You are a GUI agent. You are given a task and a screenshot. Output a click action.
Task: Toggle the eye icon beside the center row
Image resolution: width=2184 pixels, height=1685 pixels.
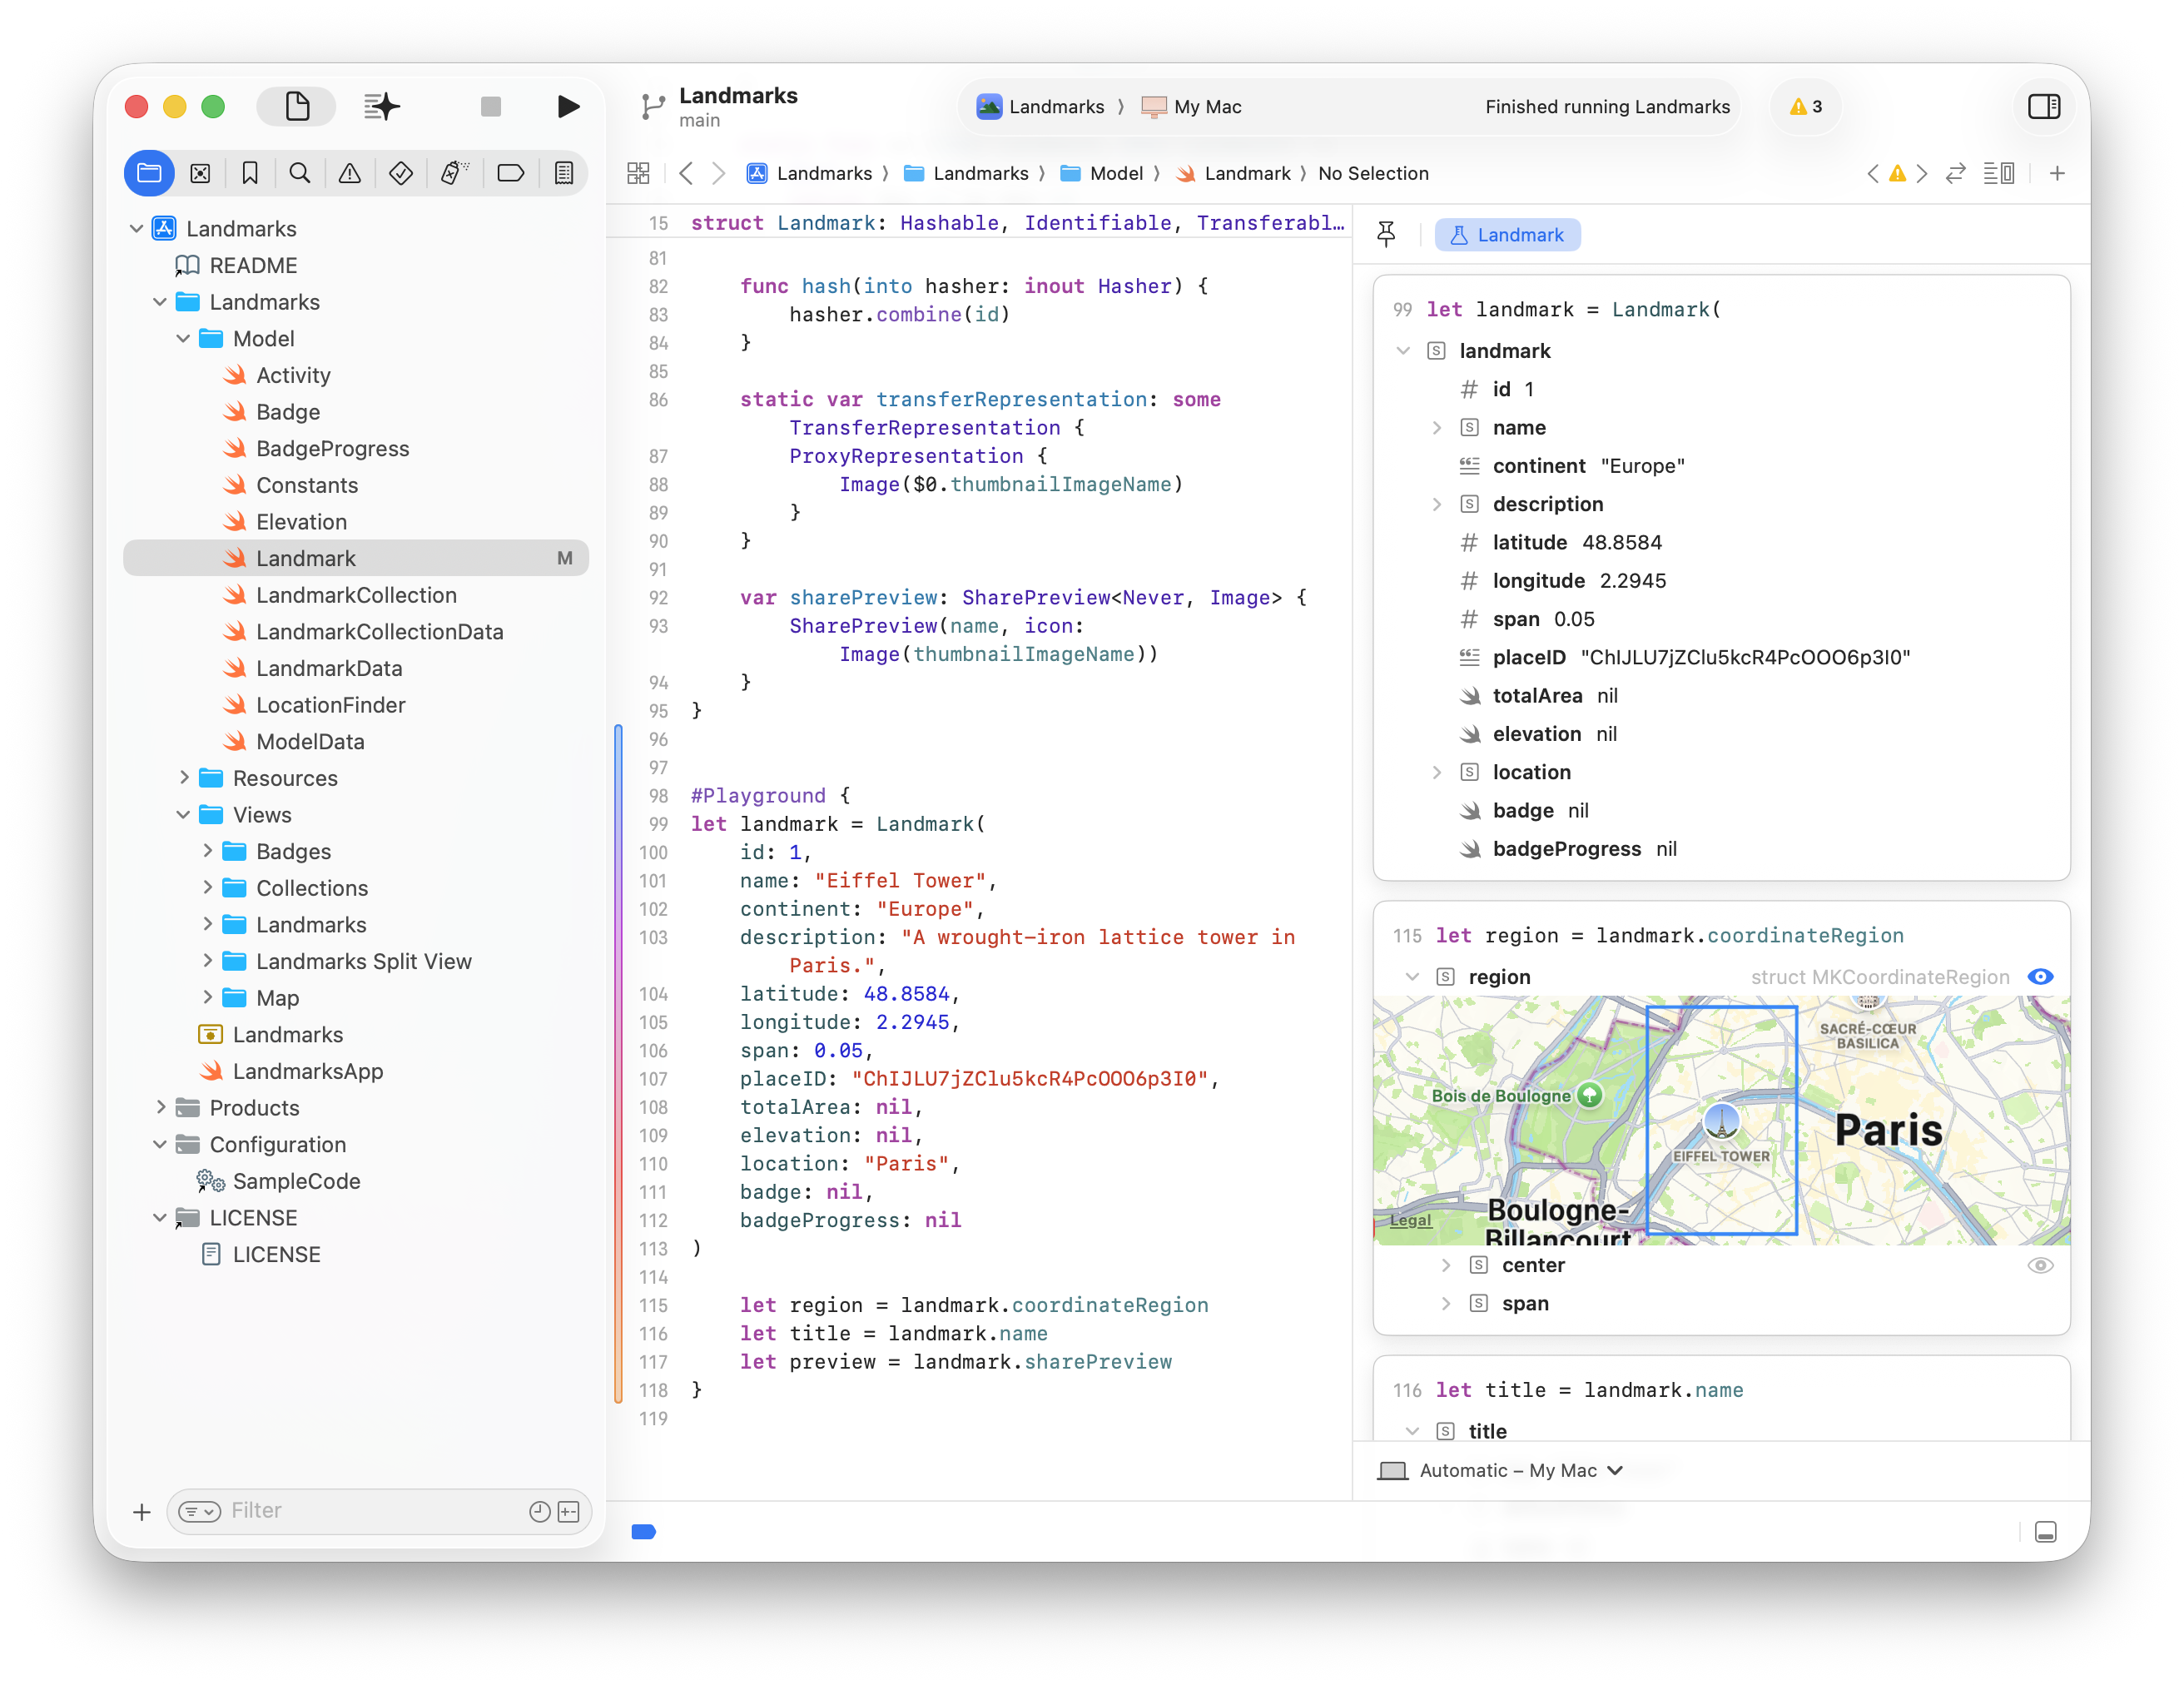coord(2041,1265)
